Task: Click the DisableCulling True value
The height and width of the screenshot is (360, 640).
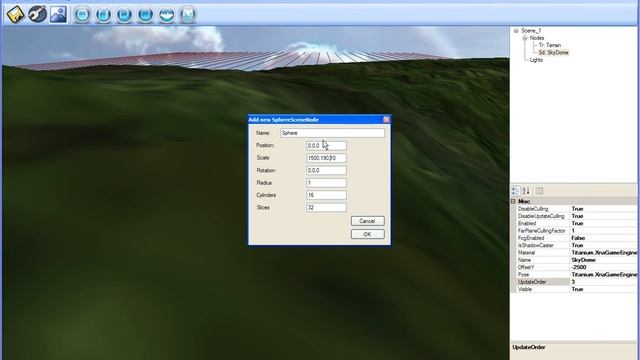Action: [x=603, y=209]
